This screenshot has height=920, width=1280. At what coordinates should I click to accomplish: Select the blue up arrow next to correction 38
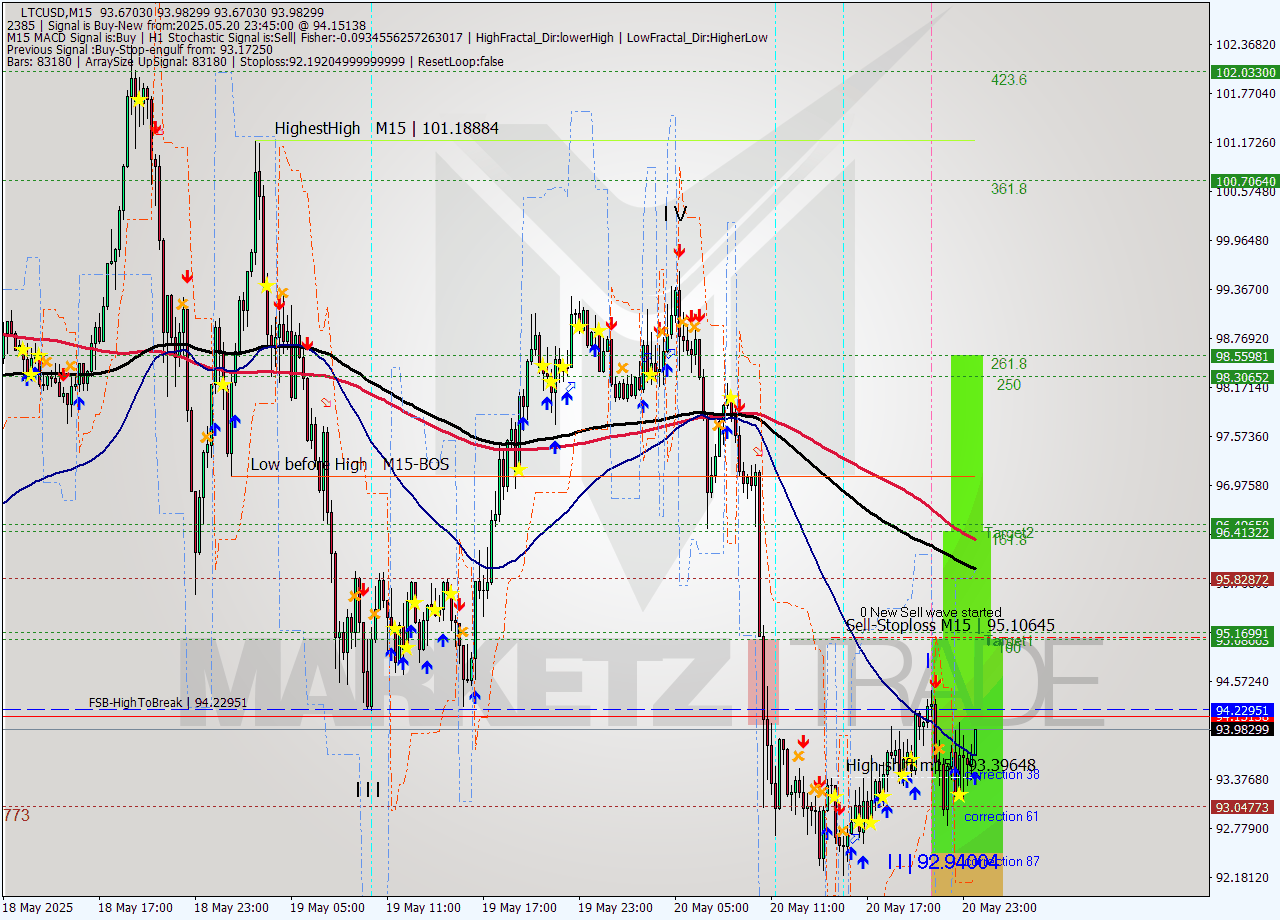(x=975, y=778)
